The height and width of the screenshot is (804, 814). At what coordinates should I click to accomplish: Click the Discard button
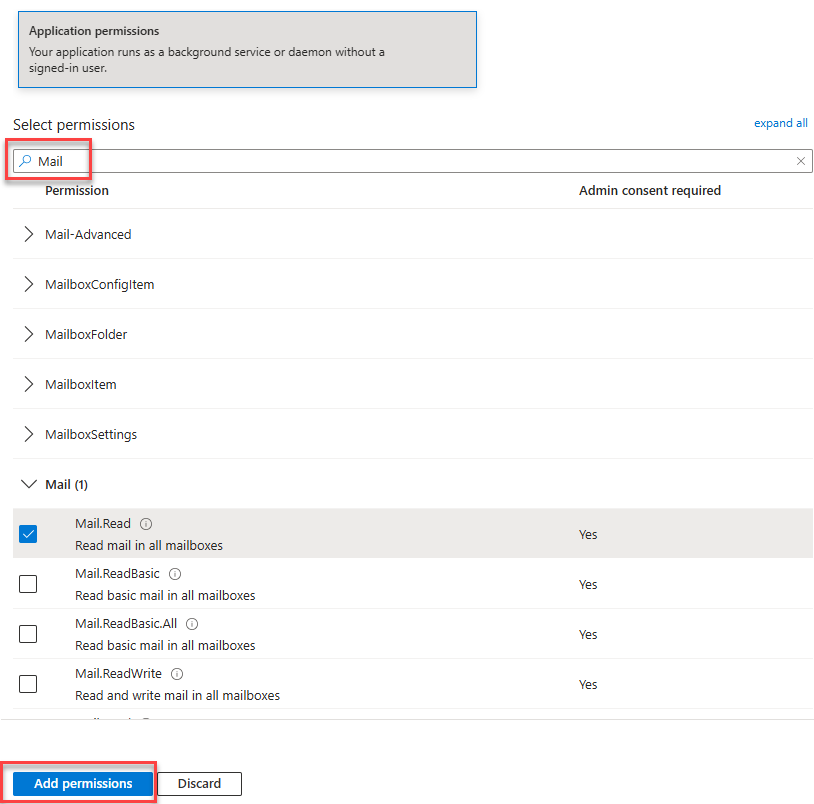[199, 783]
